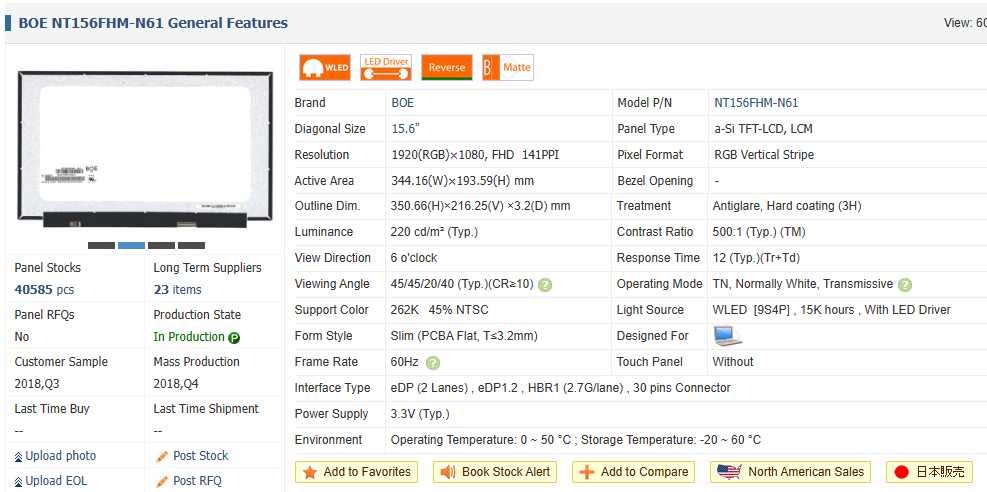Click the LED Driver badge icon
The height and width of the screenshot is (492, 987).
coord(386,67)
